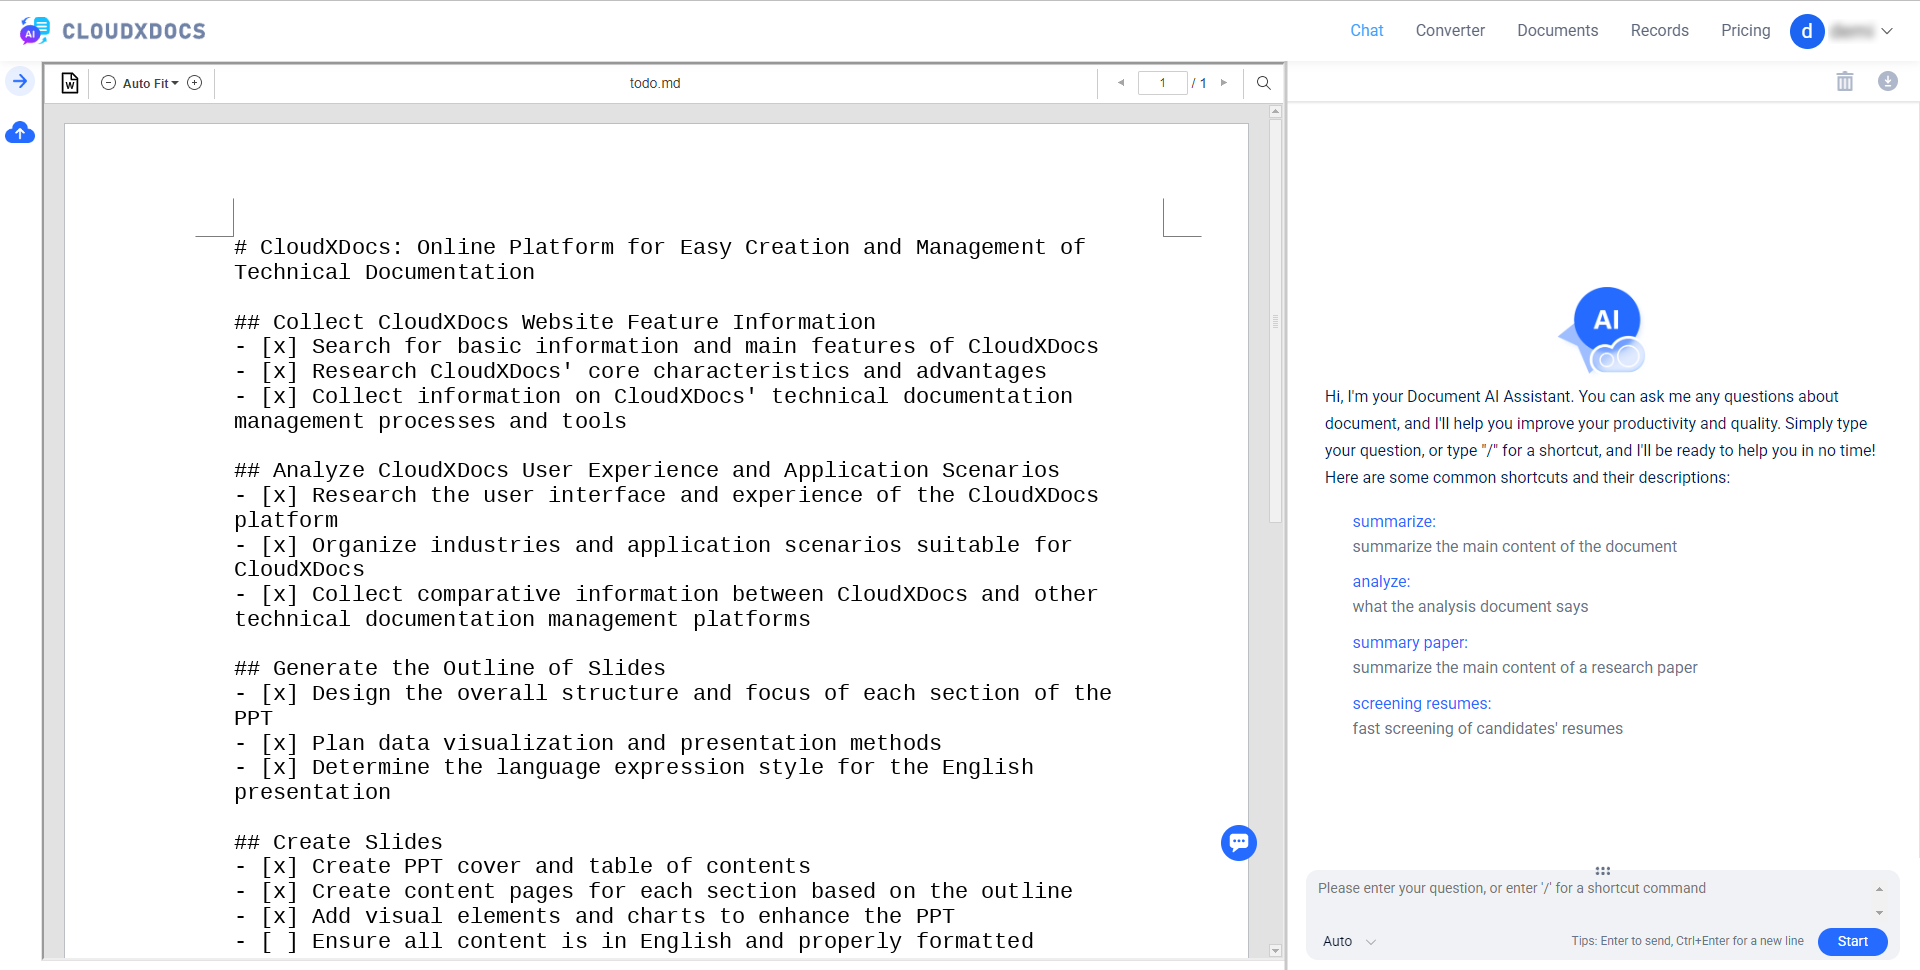Click the drag handle dots above the input
The width and height of the screenshot is (1920, 970).
tap(1603, 871)
